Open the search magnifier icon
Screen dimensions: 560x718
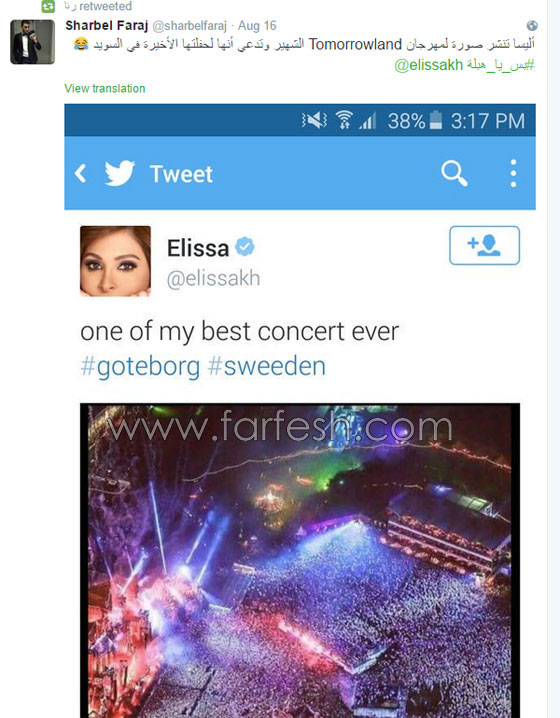click(454, 174)
